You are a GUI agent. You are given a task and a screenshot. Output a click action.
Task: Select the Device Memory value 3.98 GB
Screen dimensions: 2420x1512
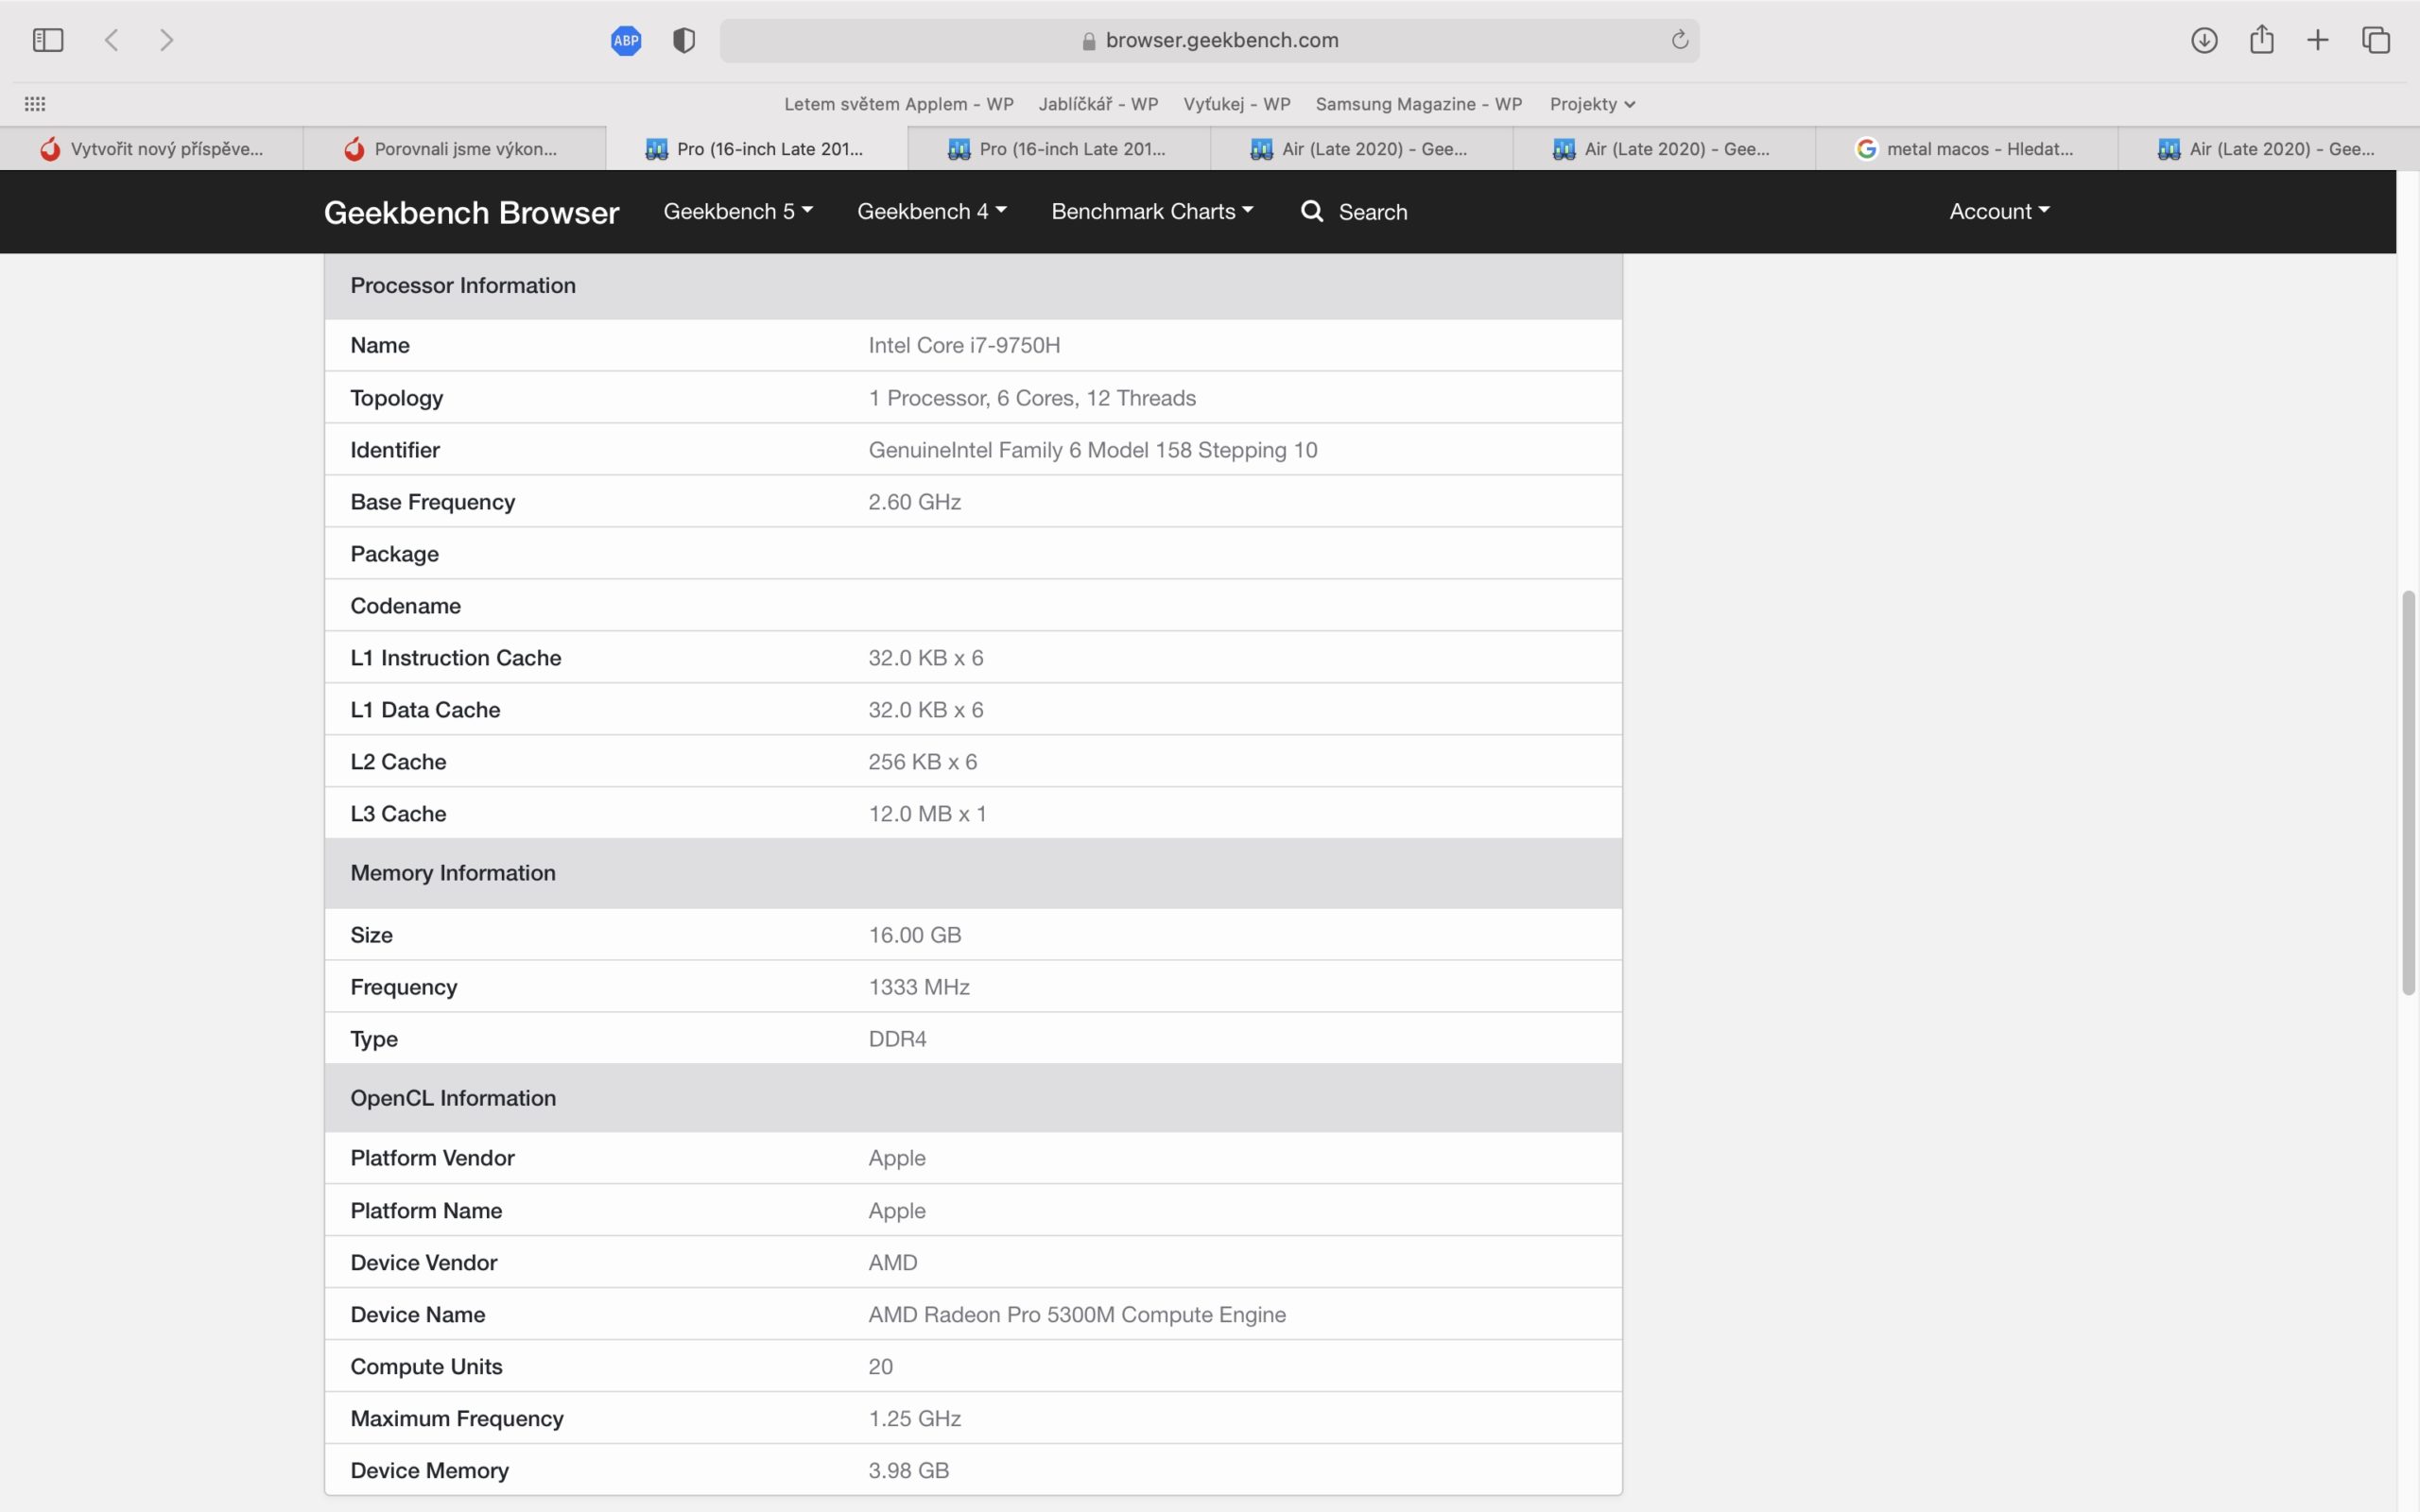908,1471
